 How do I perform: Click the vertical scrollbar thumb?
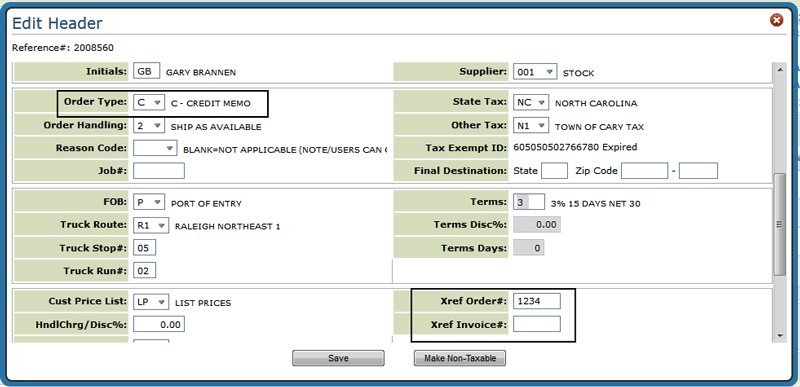pyautogui.click(x=780, y=224)
